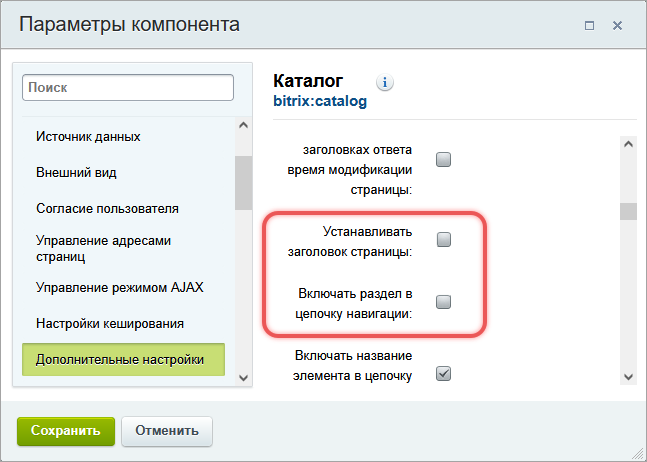Screen dimensions: 647x462
Task: Select Согласие пользователя section
Action: (x=107, y=208)
